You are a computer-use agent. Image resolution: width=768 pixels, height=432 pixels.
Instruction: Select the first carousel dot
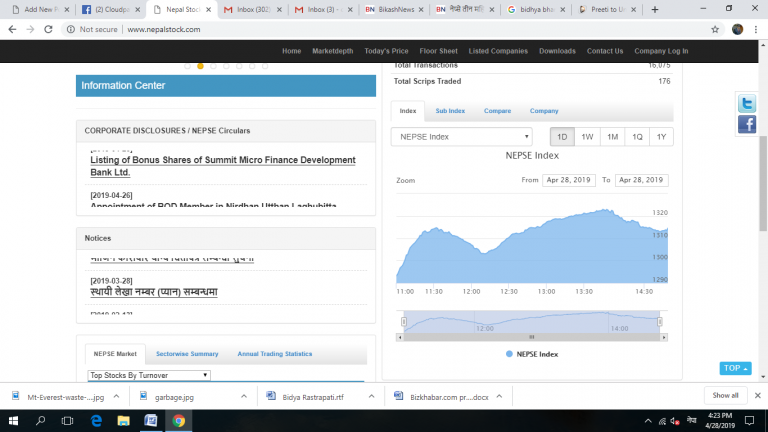tap(188, 66)
